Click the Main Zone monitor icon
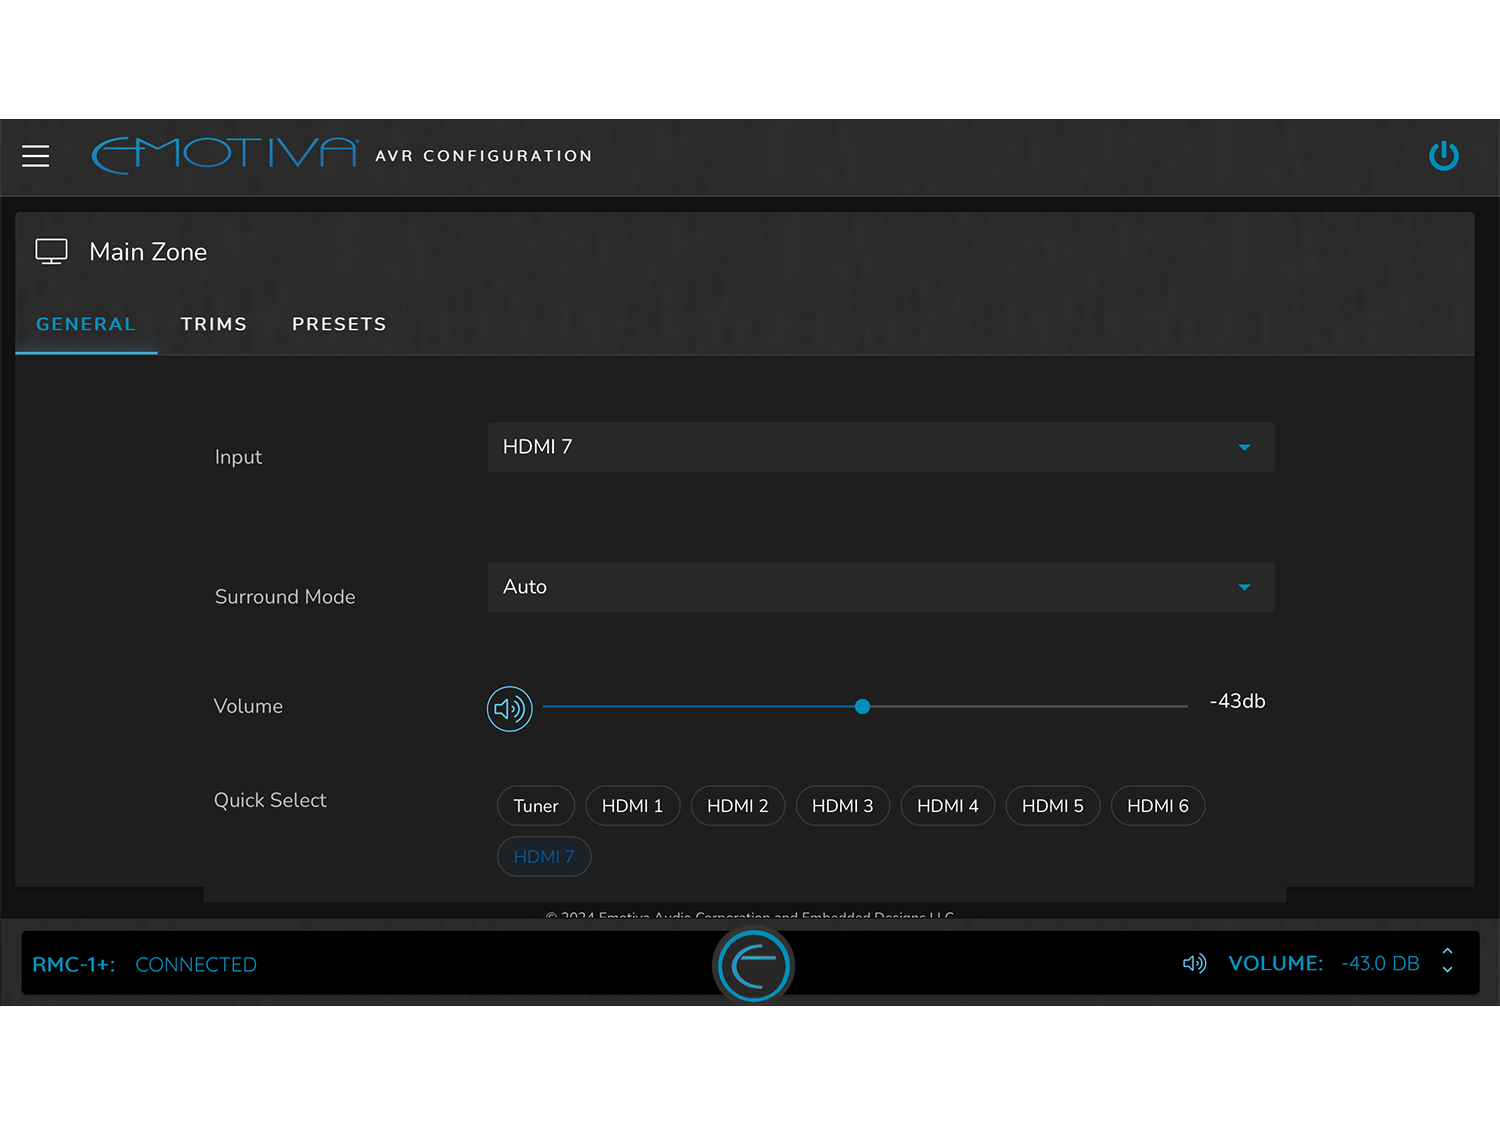Image resolution: width=1500 pixels, height=1125 pixels. tap(51, 251)
